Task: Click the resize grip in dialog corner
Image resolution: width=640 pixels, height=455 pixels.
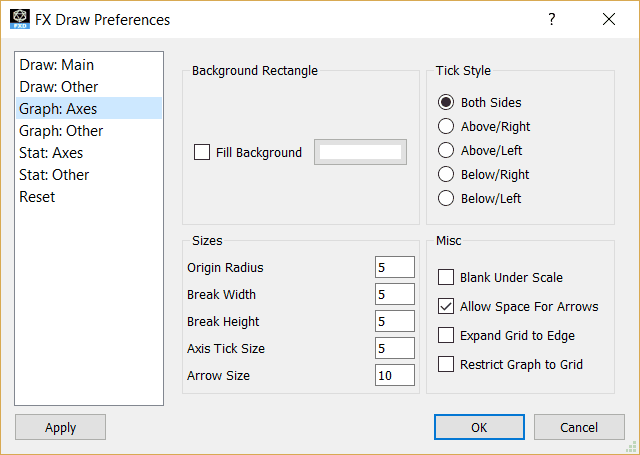Action: [631, 447]
